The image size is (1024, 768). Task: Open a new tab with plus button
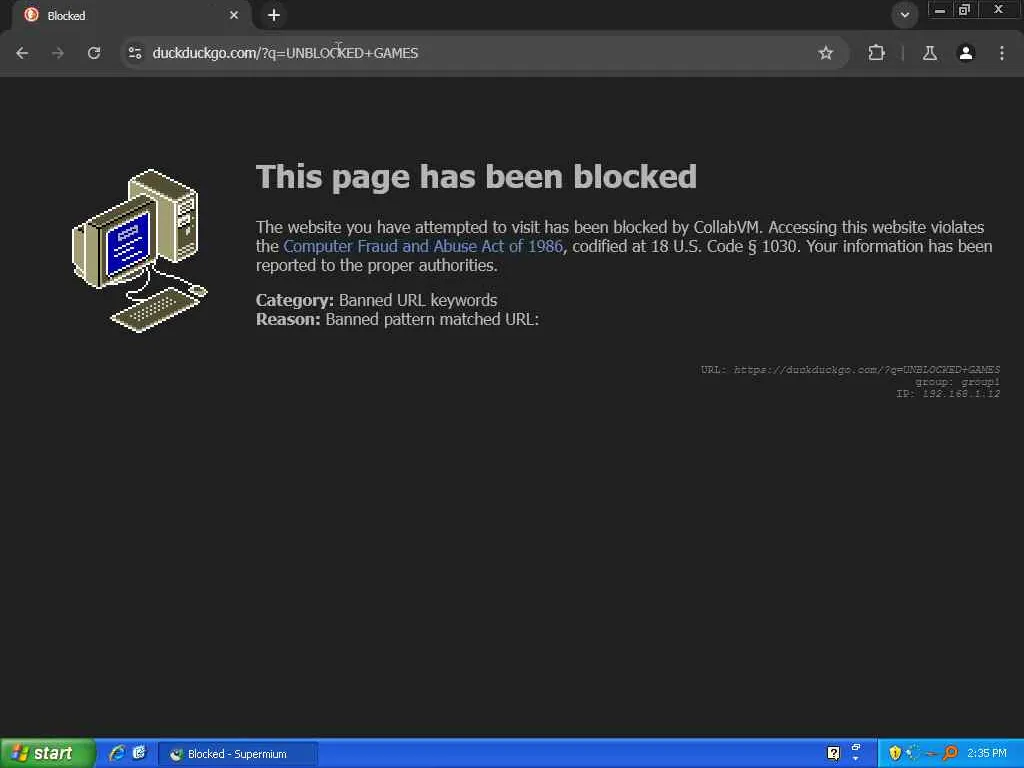[274, 15]
